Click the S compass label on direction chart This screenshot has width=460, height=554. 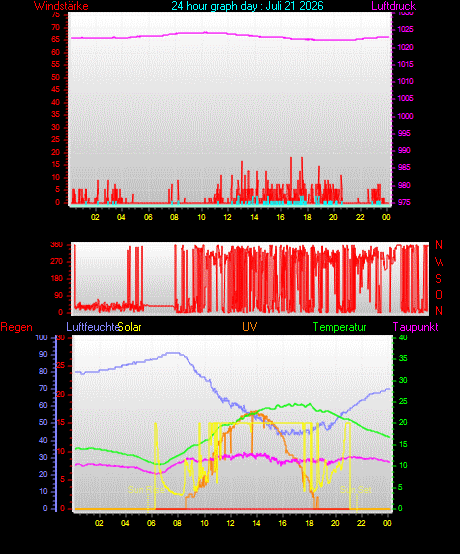pyautogui.click(x=438, y=279)
